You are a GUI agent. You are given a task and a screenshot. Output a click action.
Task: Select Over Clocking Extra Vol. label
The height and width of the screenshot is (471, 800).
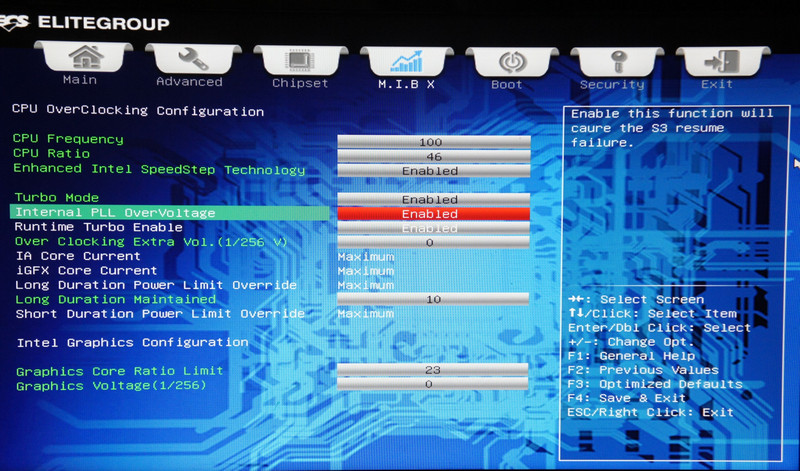click(x=151, y=241)
